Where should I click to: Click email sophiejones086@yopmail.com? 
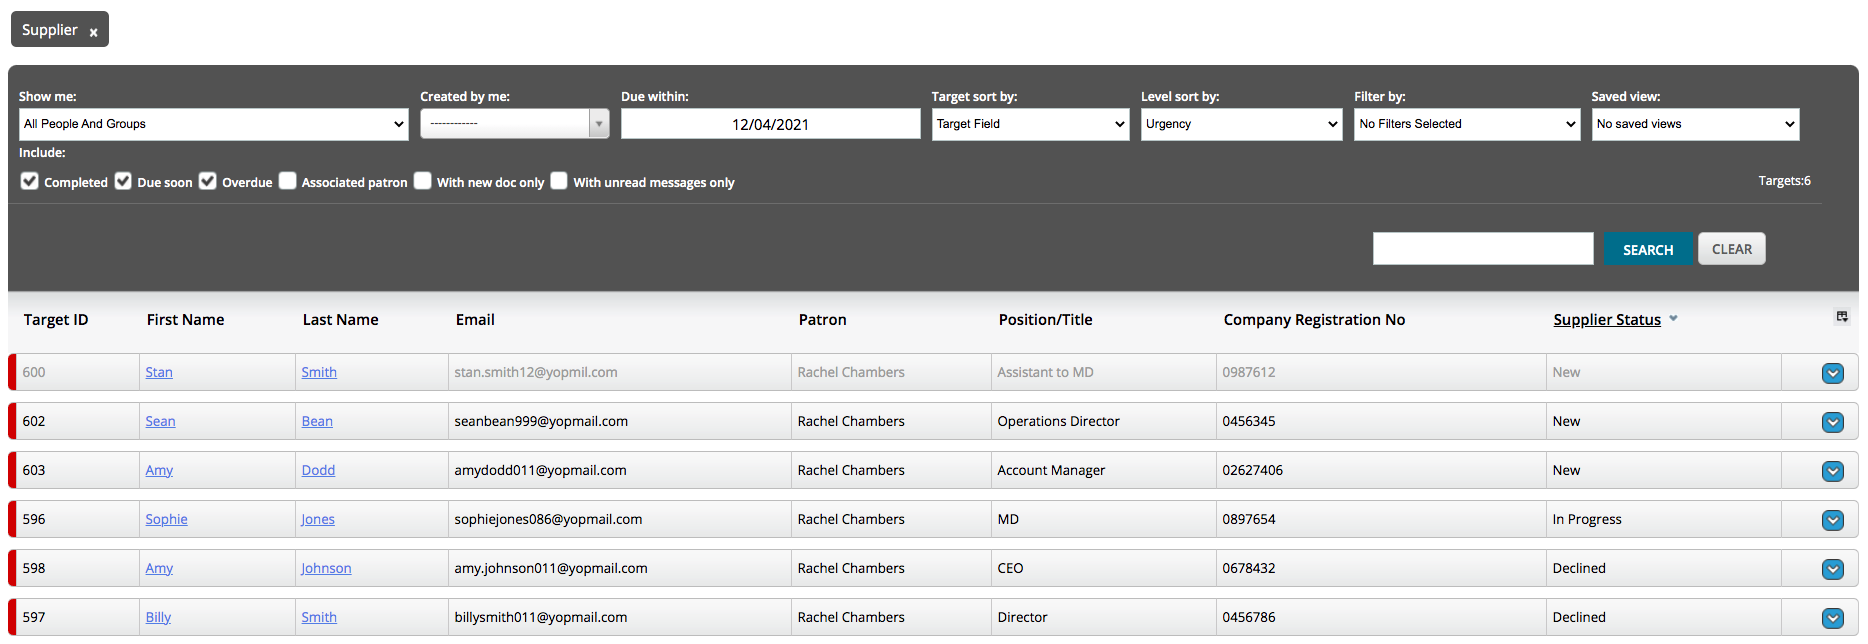[548, 519]
